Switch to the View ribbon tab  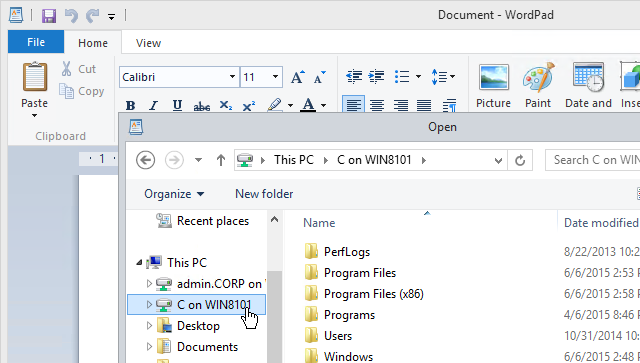point(148,43)
